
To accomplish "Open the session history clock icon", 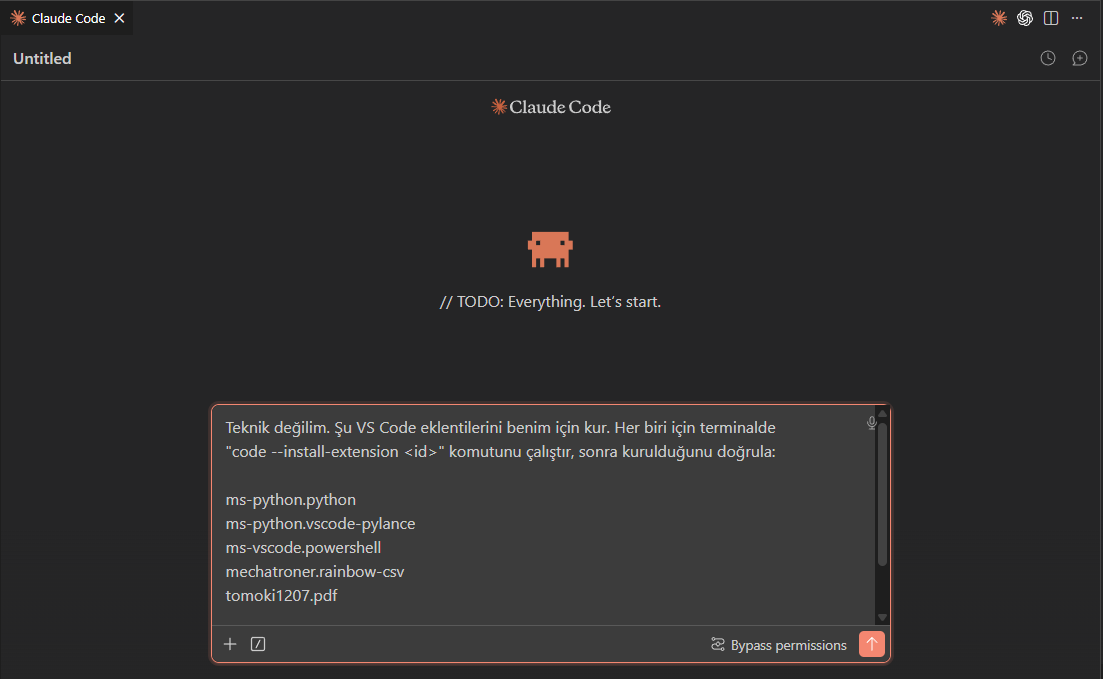I will tap(1047, 58).
